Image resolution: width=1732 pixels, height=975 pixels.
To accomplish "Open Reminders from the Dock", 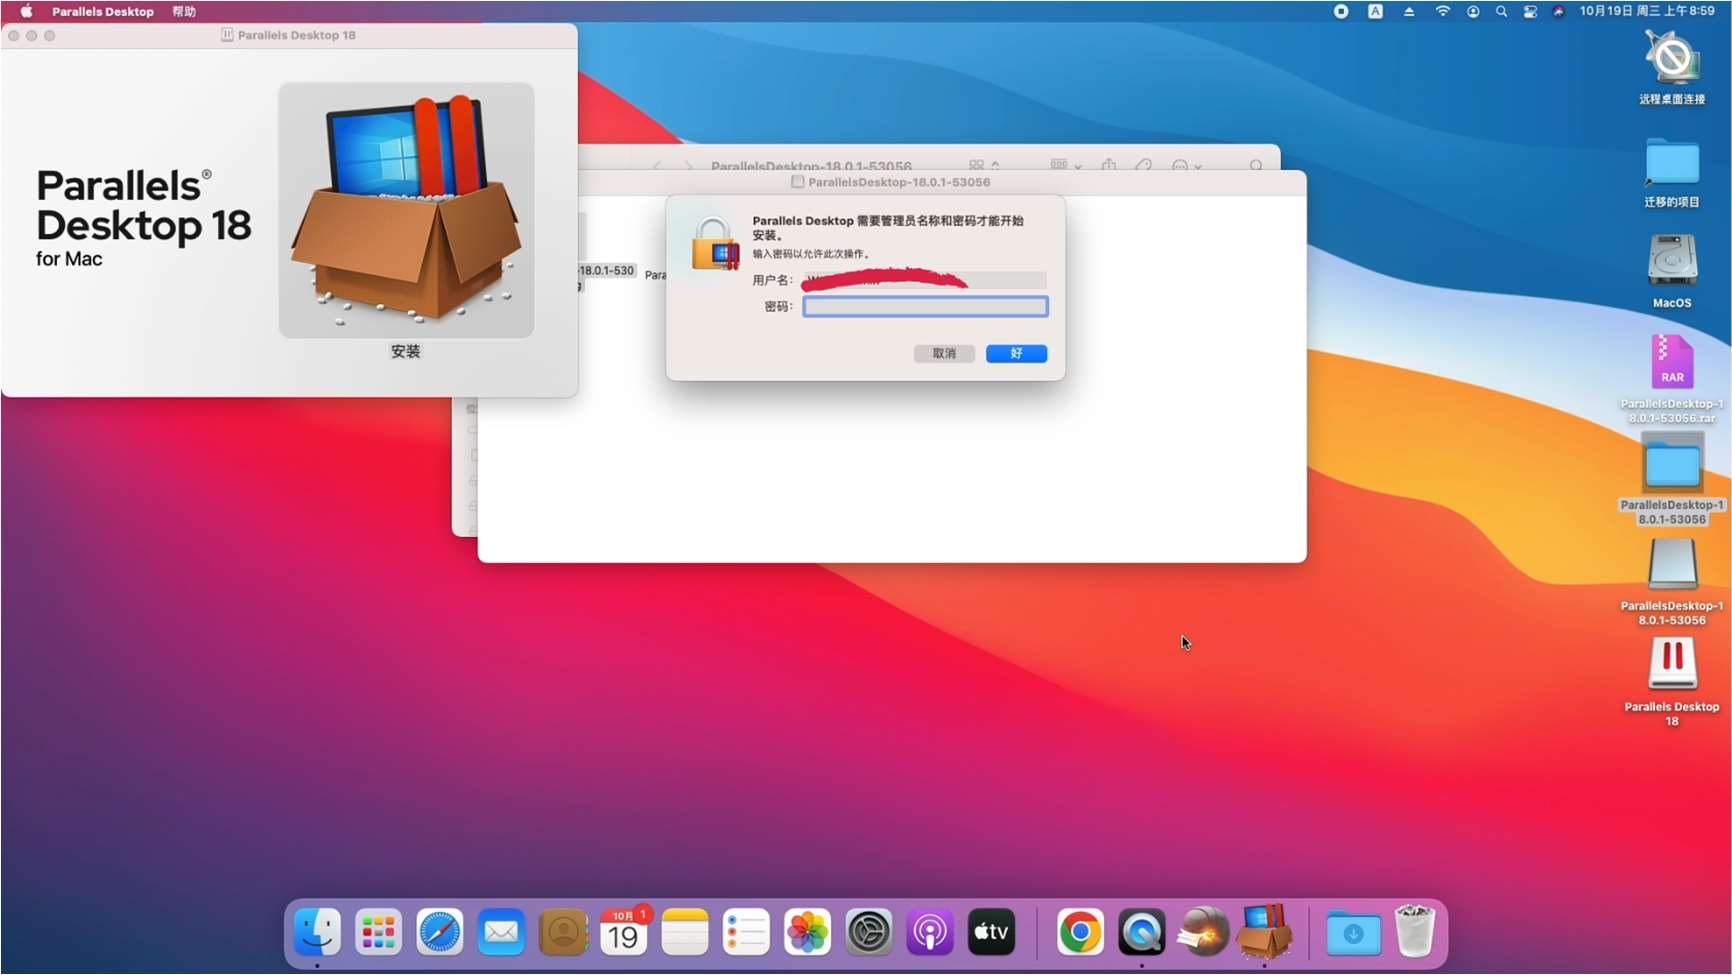I will pos(747,933).
